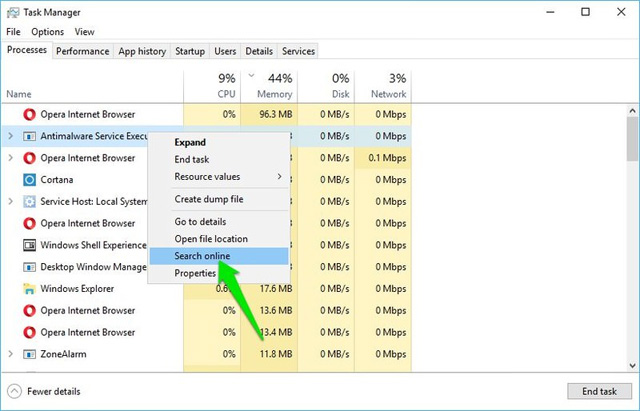Screen dimensions: 640x411
Task: Select the Cortana process name
Action: tap(57, 180)
